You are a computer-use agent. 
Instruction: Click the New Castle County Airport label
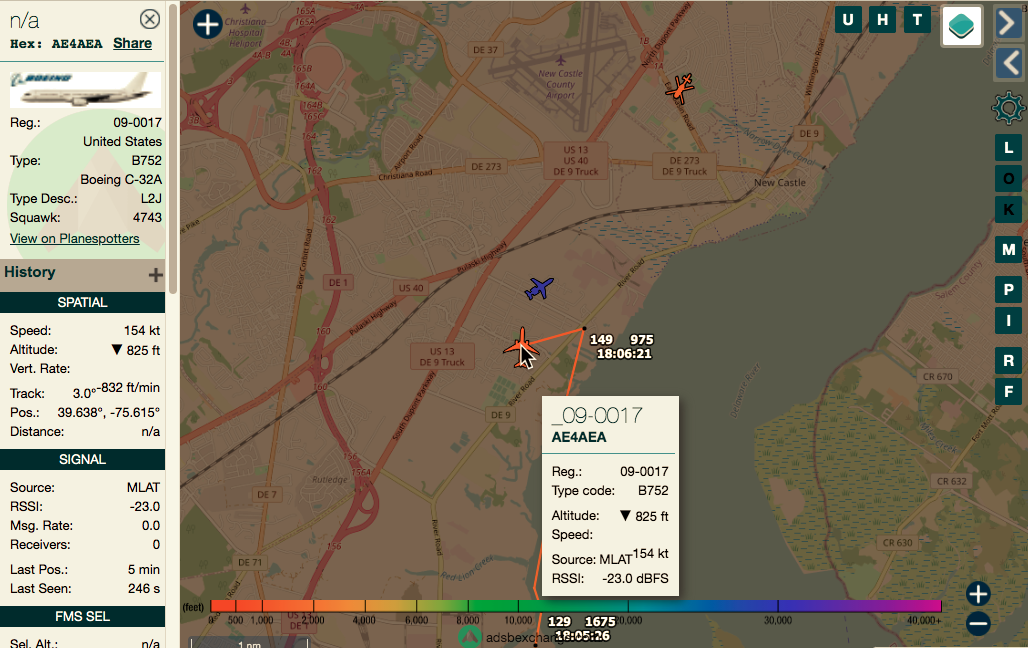561,84
